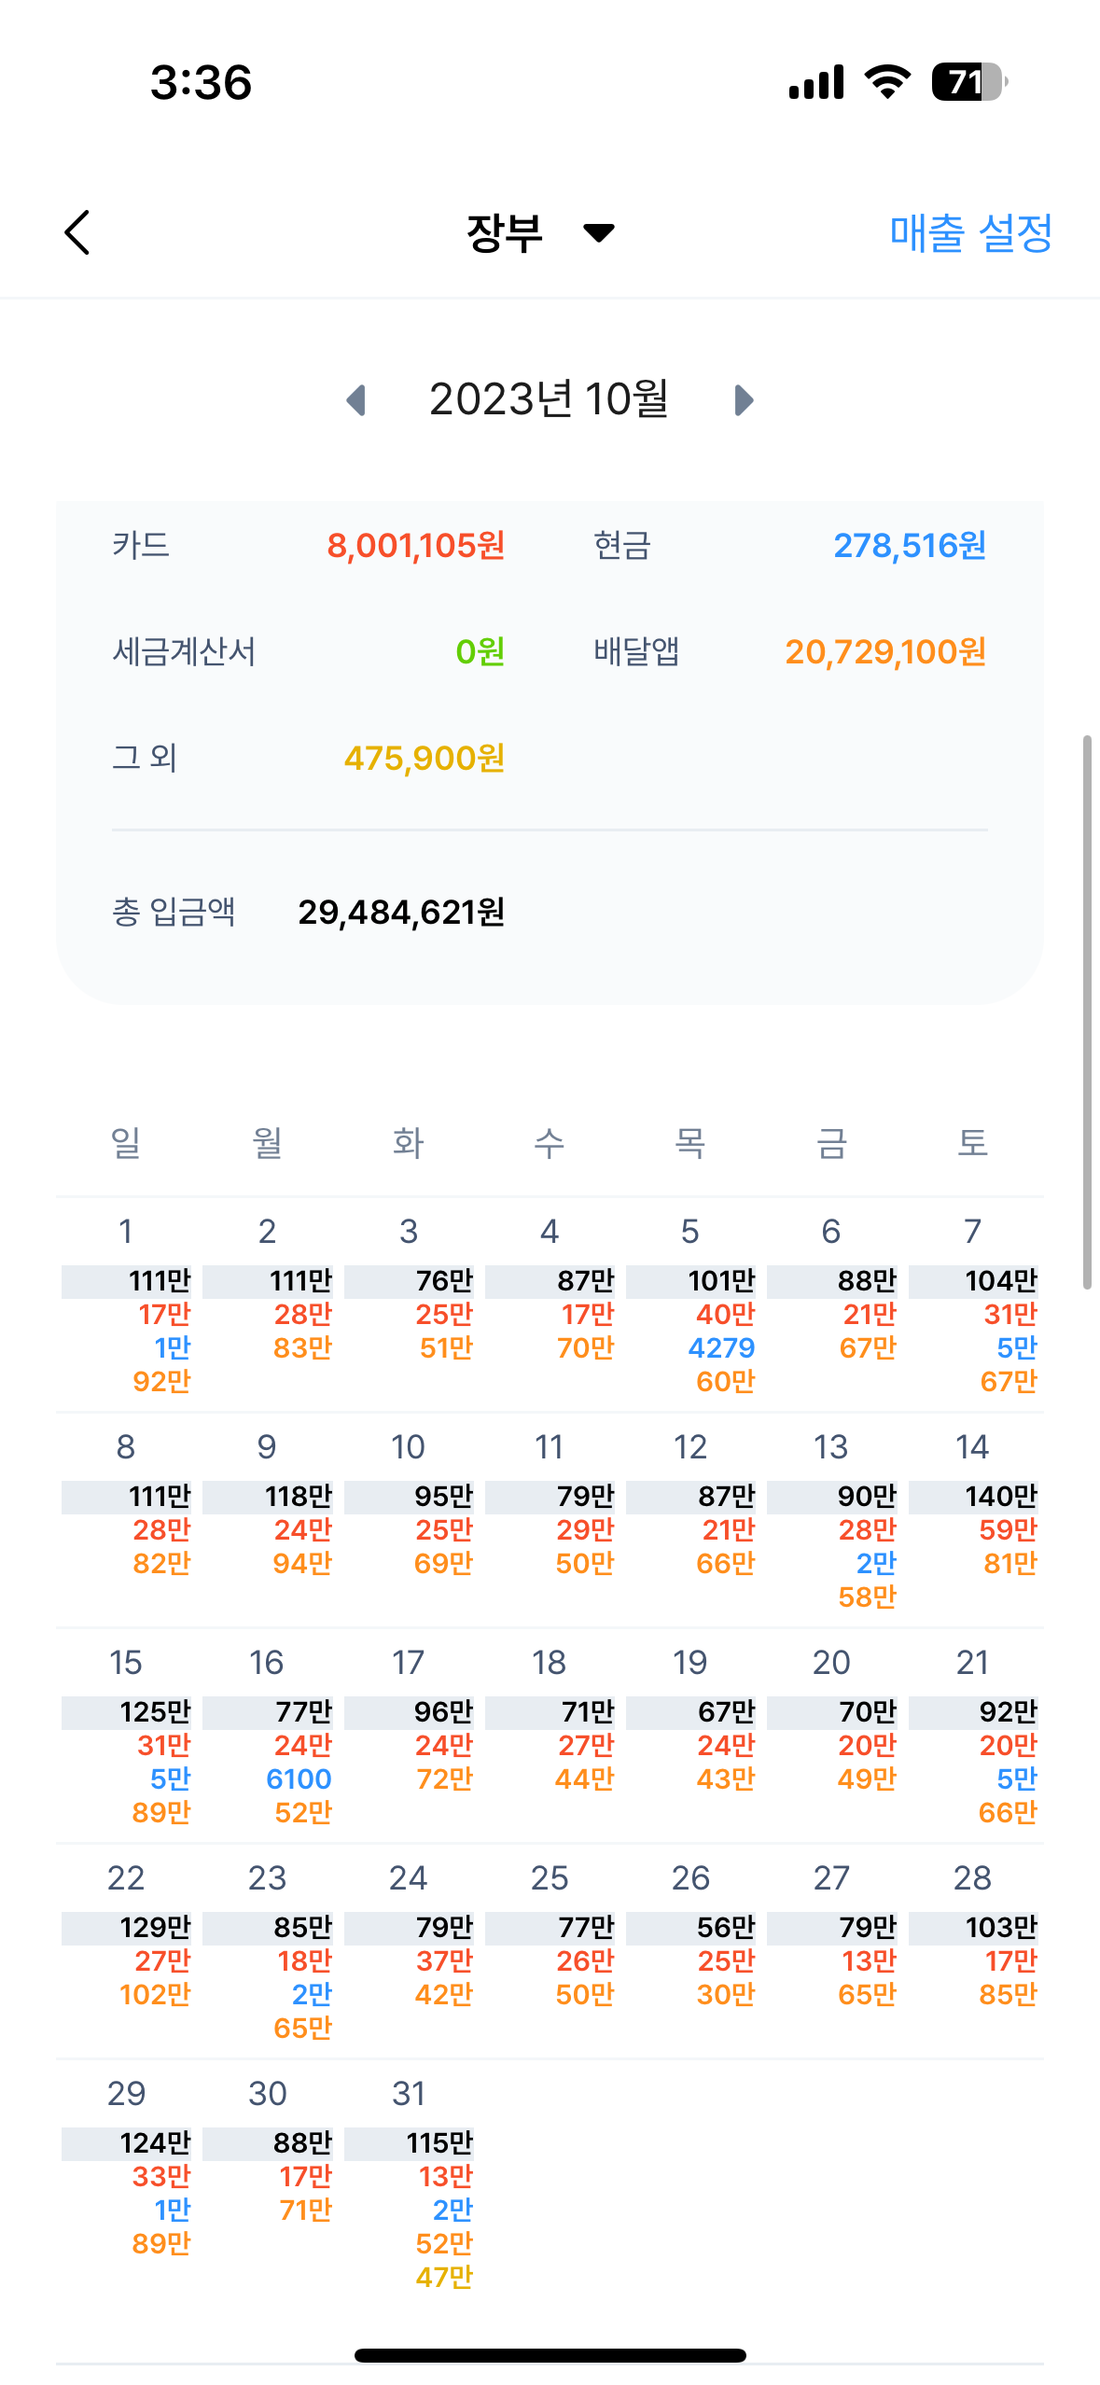Tap the 카드 amount 8,001,105원
The width and height of the screenshot is (1100, 2385).
coord(415,546)
